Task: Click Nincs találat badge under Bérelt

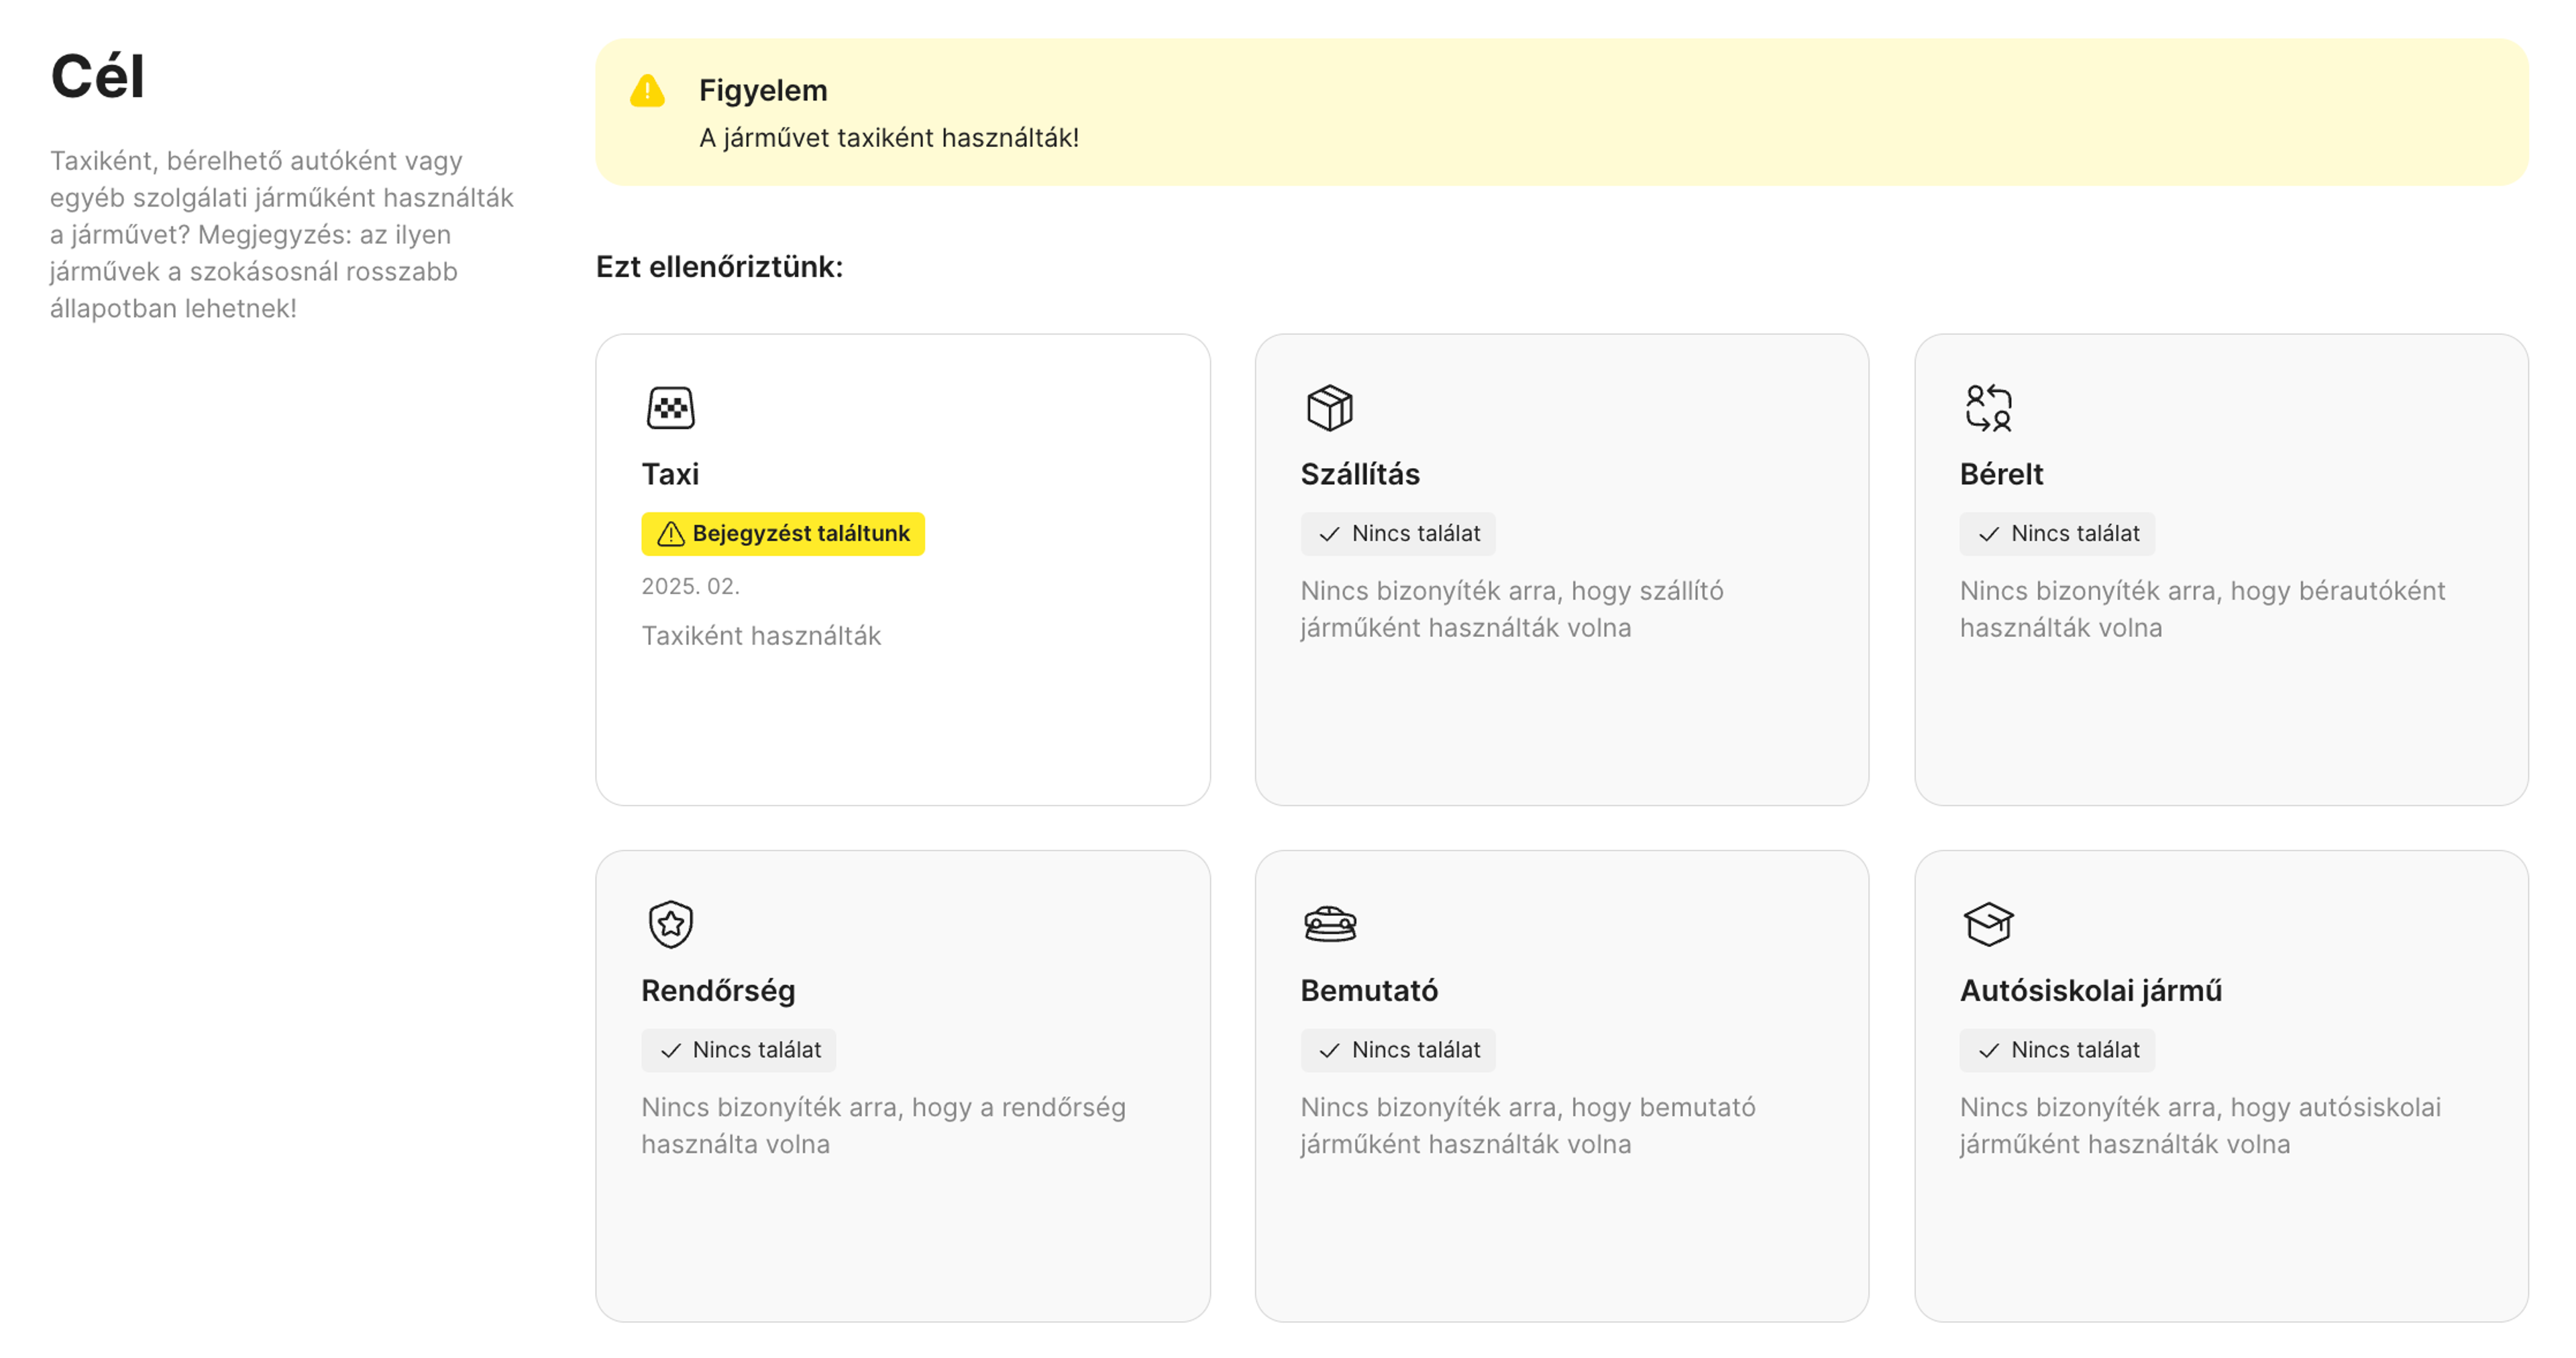Action: pyautogui.click(x=2056, y=534)
